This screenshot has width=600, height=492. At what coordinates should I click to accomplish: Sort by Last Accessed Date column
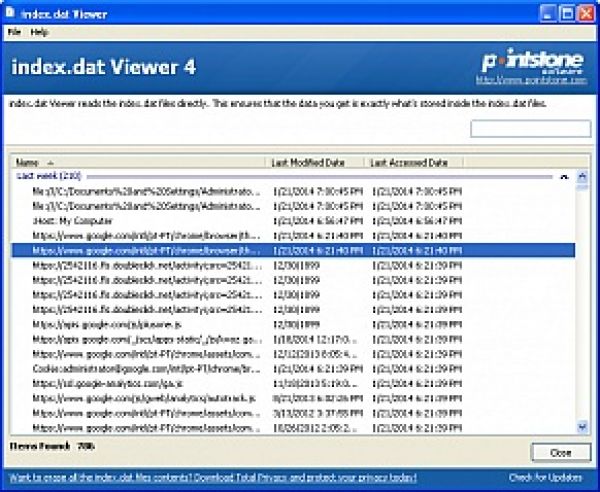[413, 163]
